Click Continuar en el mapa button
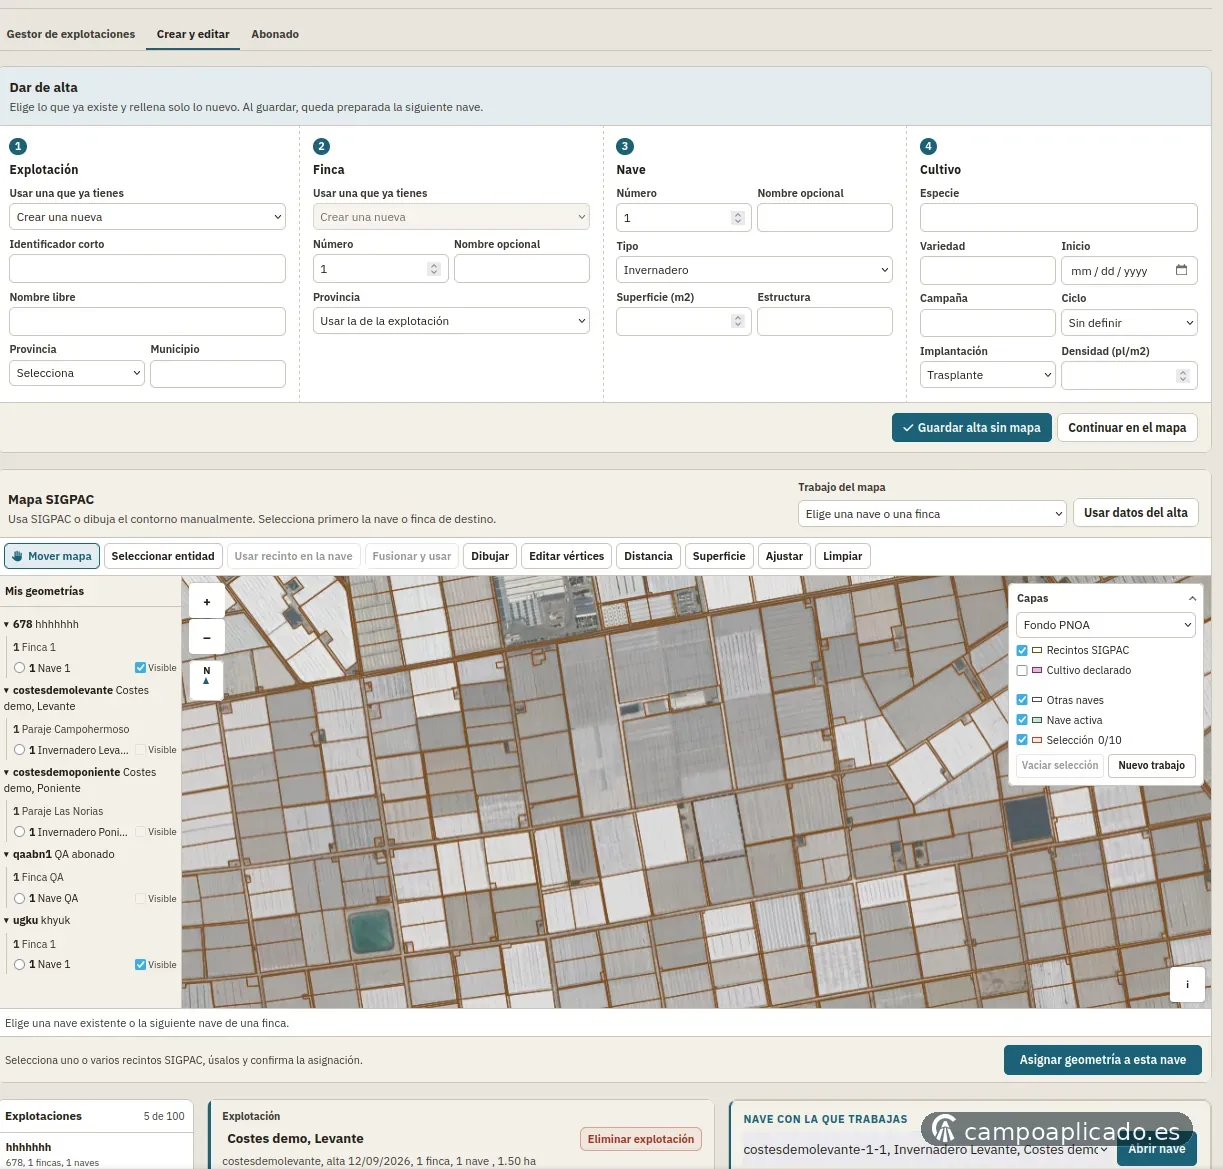 click(1127, 428)
